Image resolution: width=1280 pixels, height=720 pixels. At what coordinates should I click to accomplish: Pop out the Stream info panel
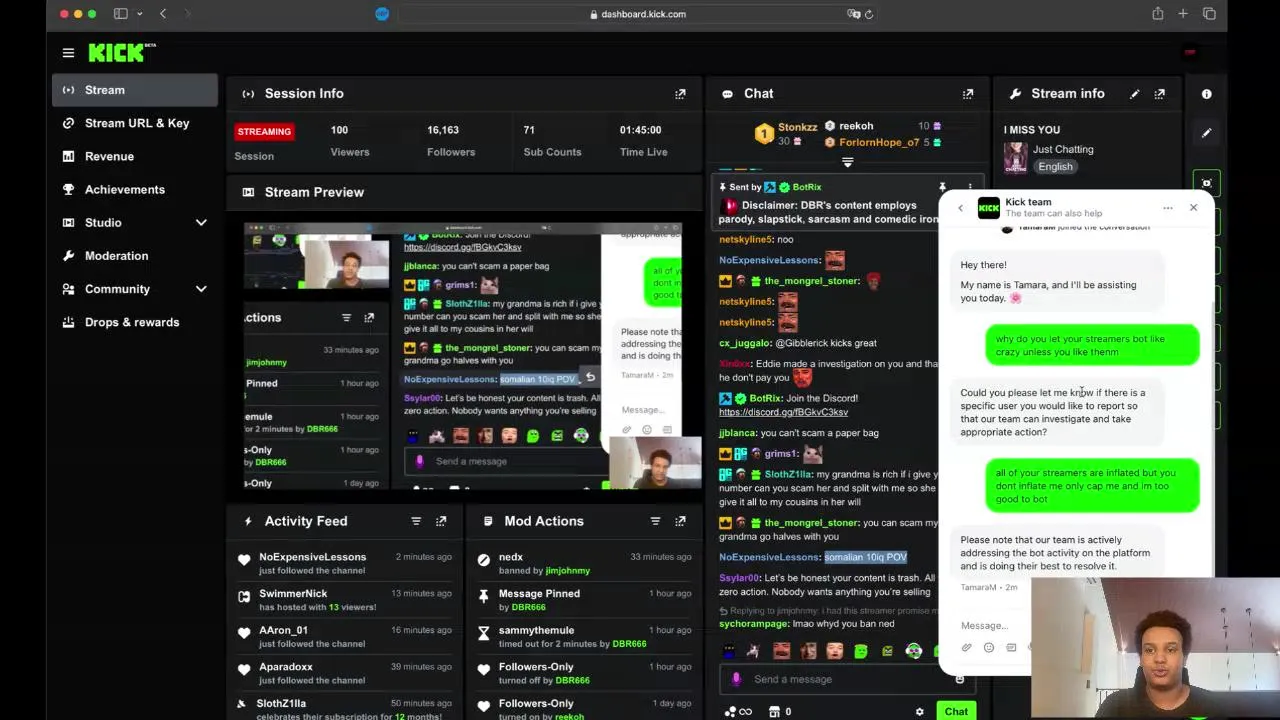point(1159,94)
